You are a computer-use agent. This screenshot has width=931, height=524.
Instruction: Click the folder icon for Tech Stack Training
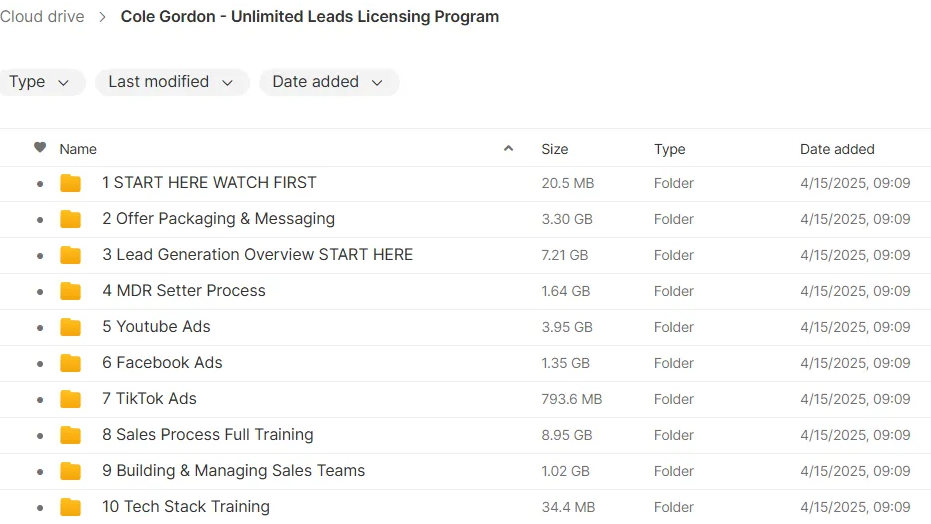point(70,507)
